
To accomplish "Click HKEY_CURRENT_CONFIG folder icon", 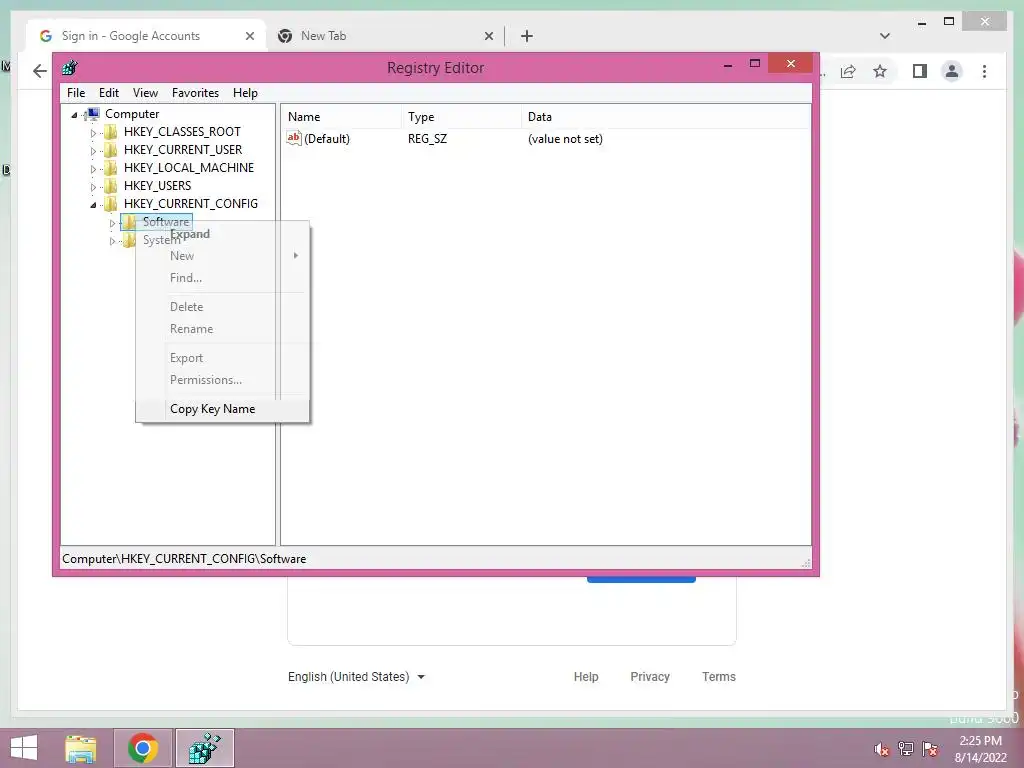I will point(111,204).
